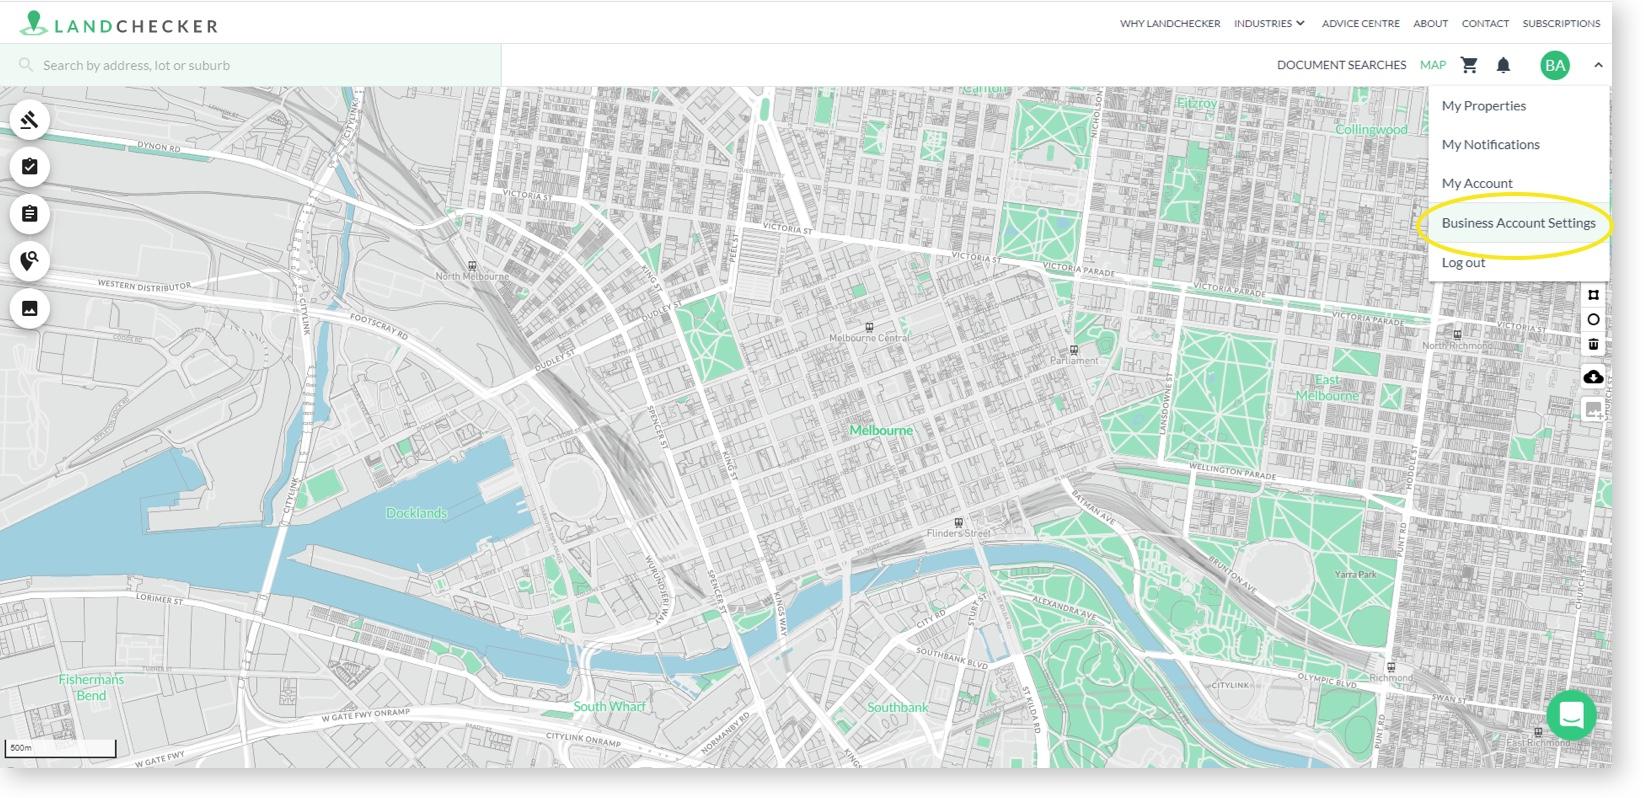Viewport: 1644px width, 798px height.
Task: Go to Subscriptions page
Action: (x=1561, y=23)
